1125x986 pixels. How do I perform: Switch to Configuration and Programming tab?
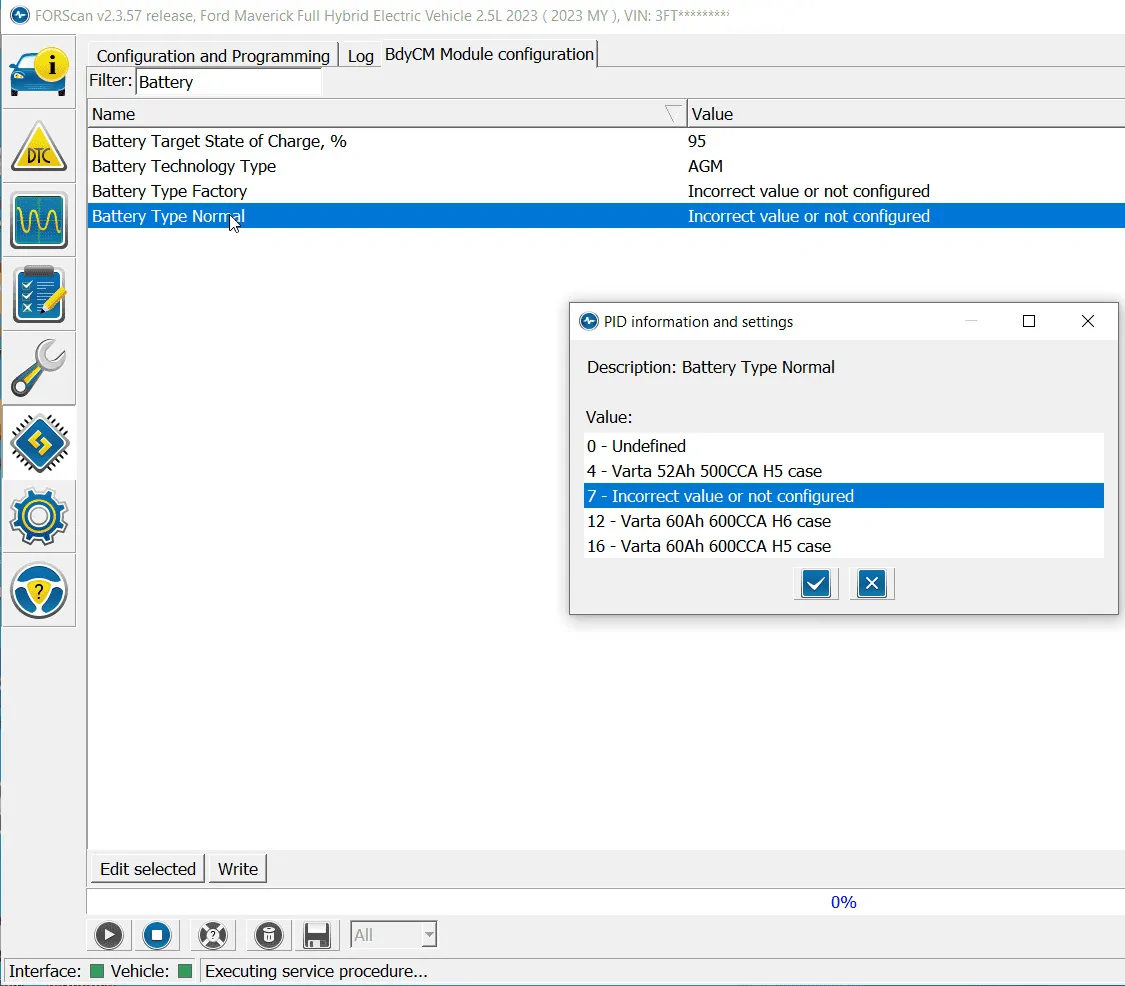[x=213, y=56]
